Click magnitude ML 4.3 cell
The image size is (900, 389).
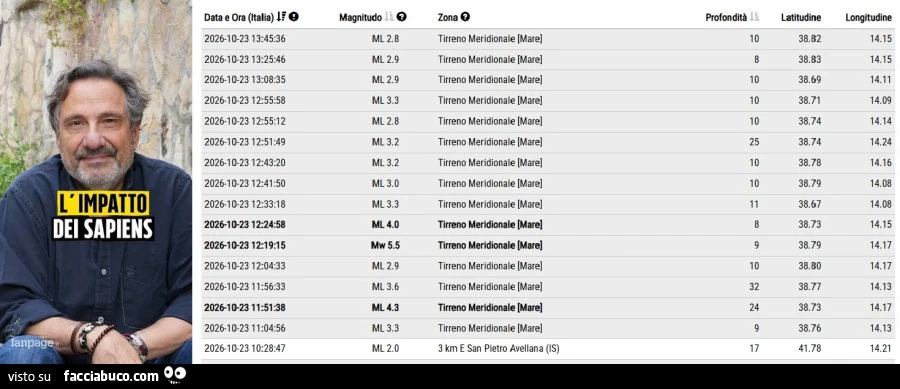(x=385, y=308)
